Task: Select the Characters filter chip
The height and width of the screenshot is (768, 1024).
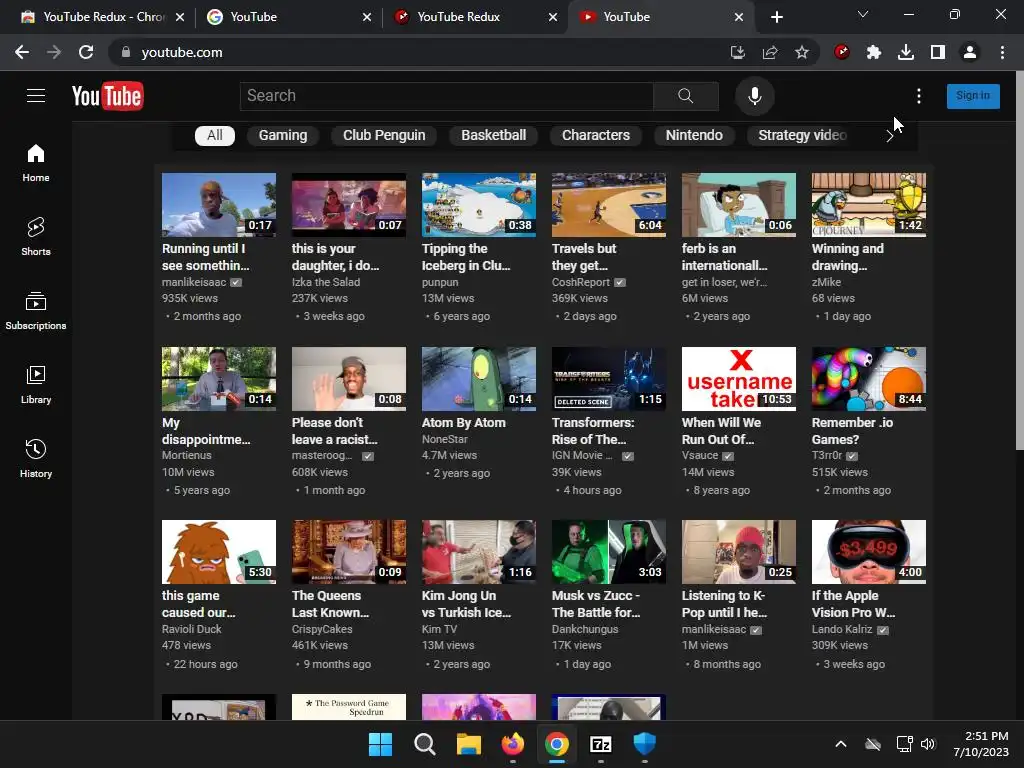Action: (x=596, y=135)
